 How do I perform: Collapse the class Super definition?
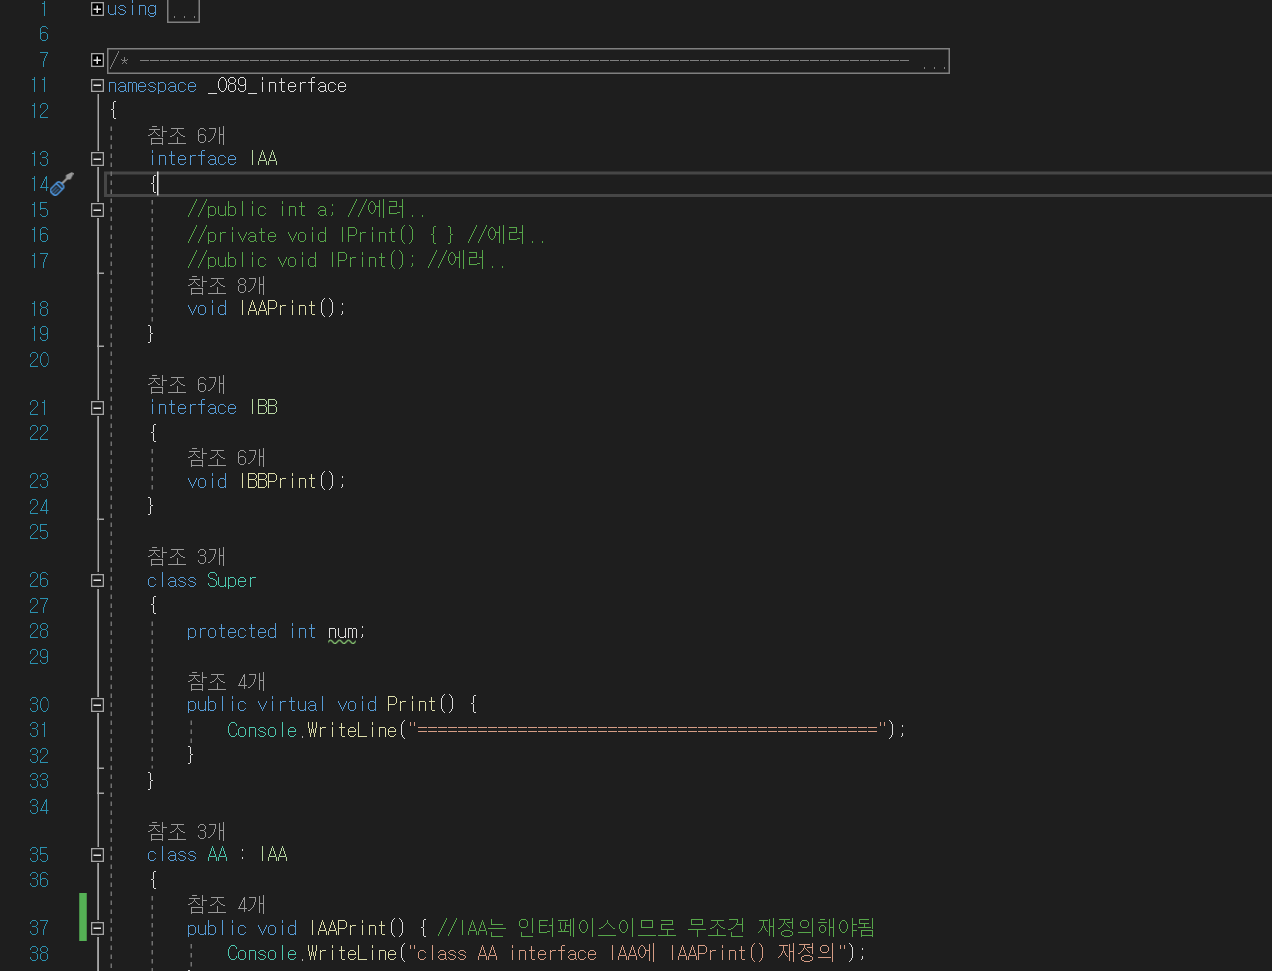point(97,581)
